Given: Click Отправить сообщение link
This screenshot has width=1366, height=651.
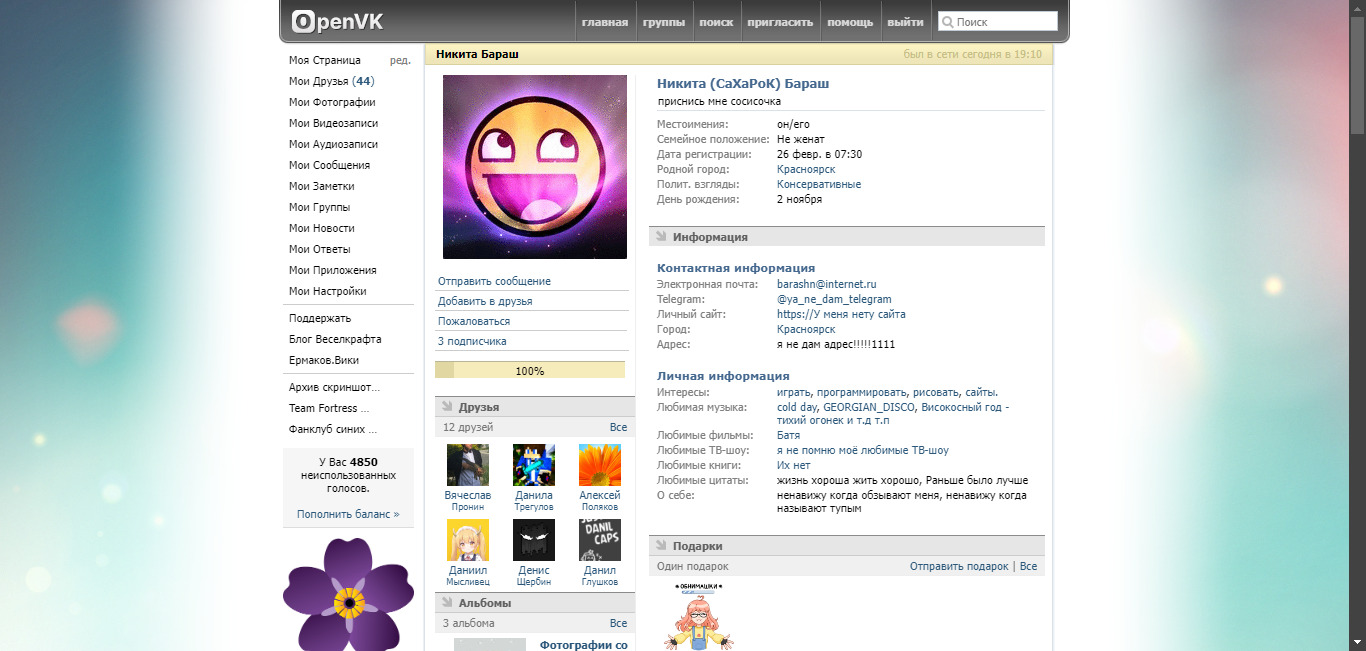Looking at the screenshot, I should tap(494, 281).
